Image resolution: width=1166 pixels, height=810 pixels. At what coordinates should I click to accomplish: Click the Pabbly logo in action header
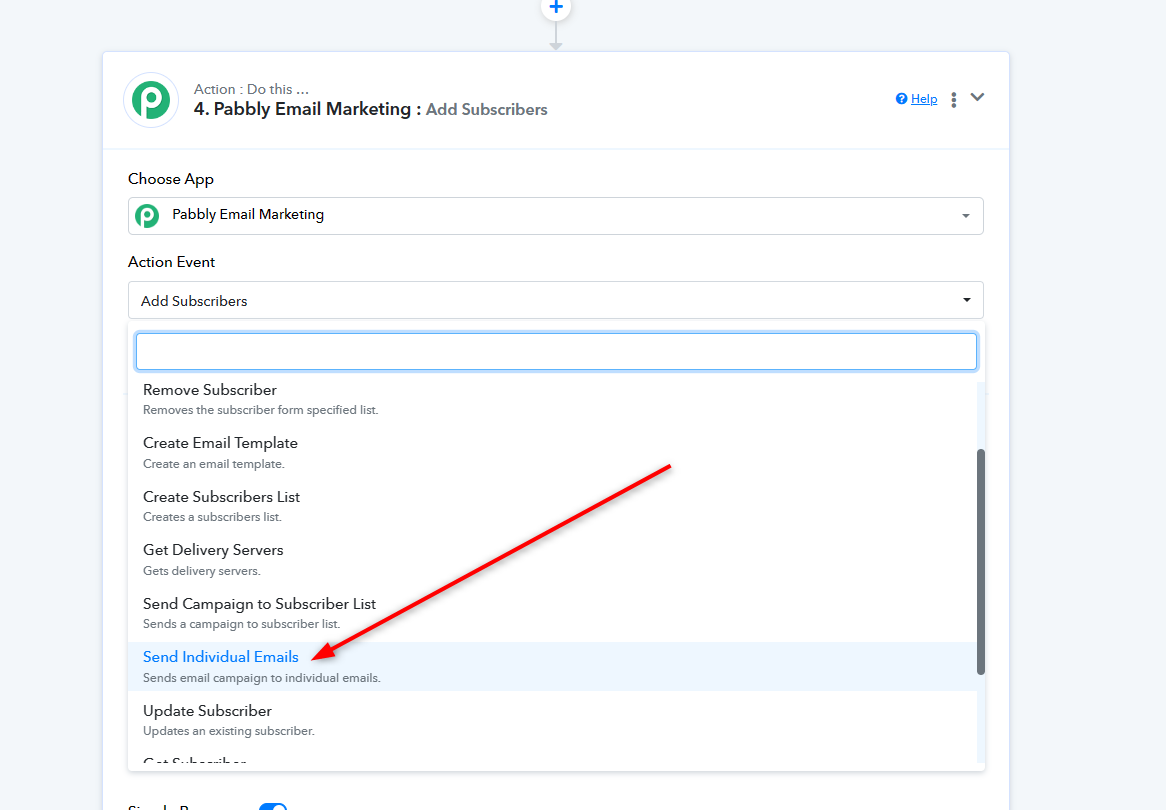151,100
